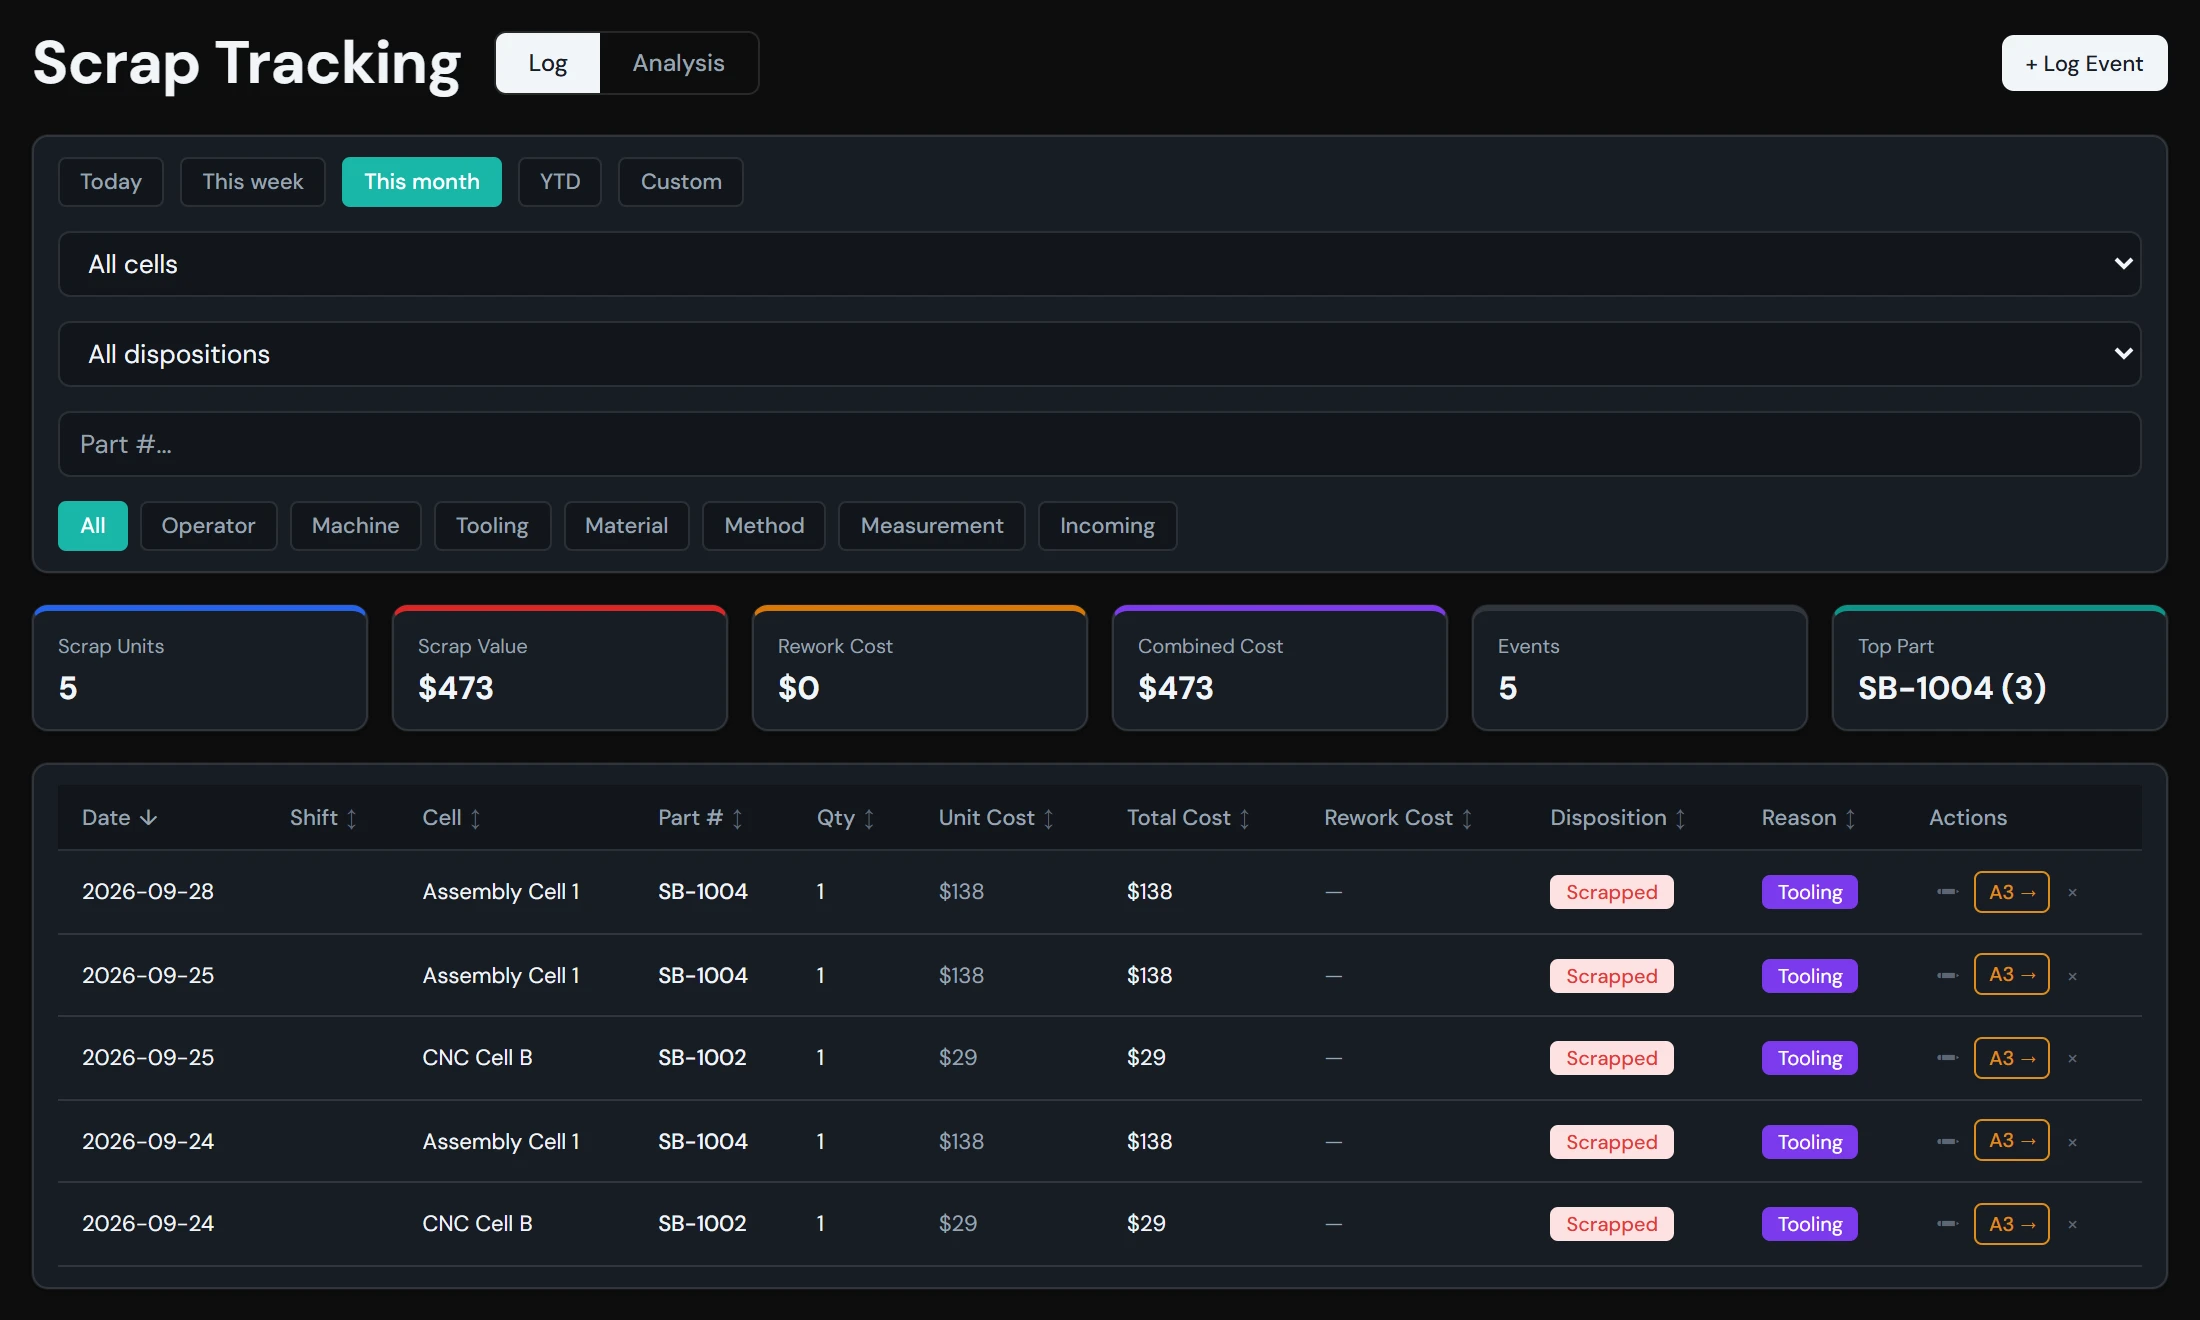The width and height of the screenshot is (2200, 1320).
Task: Open A3 for the 2026-09-28 row
Action: pyautogui.click(x=2011, y=892)
